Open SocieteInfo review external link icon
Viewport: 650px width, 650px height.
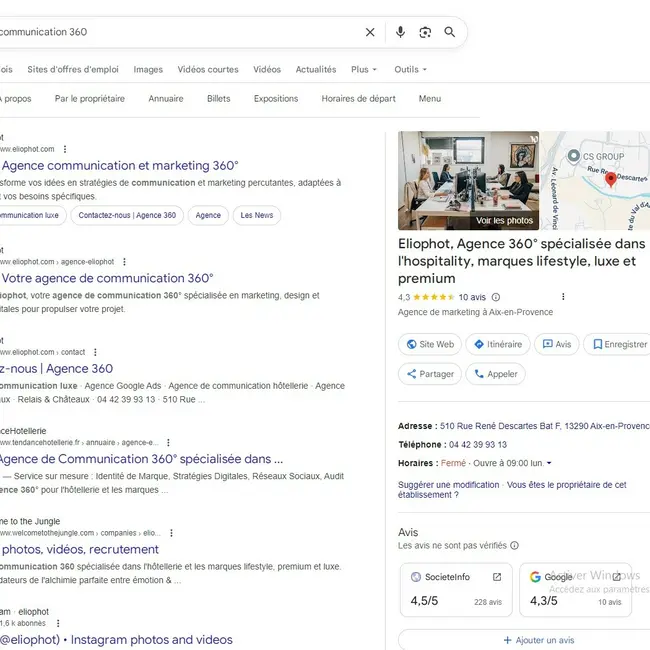497,577
